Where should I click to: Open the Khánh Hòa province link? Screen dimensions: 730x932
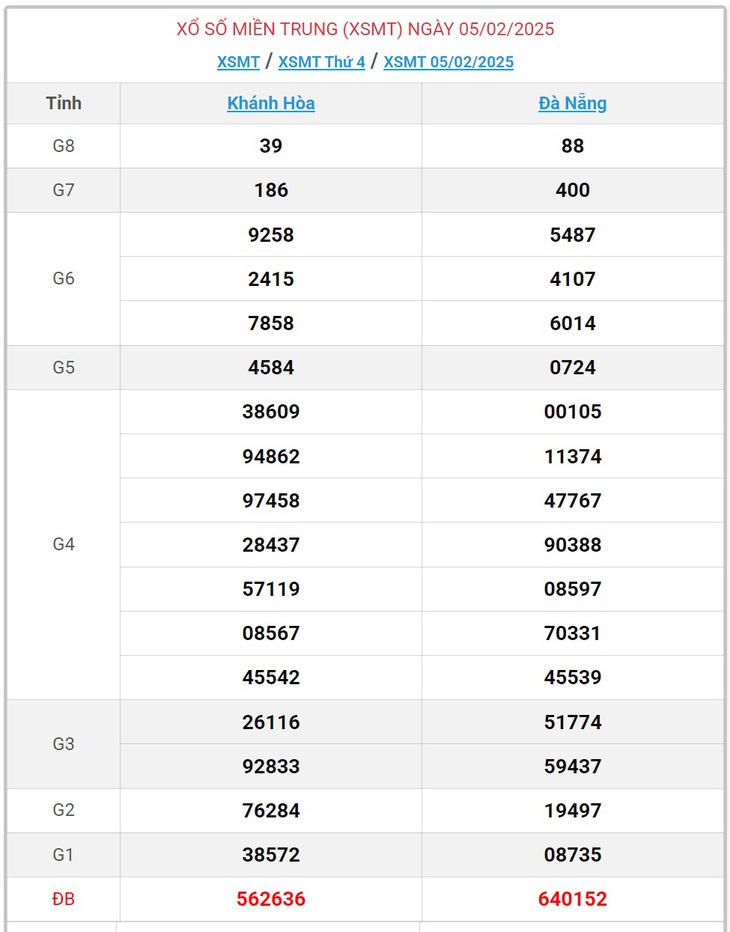(271, 103)
